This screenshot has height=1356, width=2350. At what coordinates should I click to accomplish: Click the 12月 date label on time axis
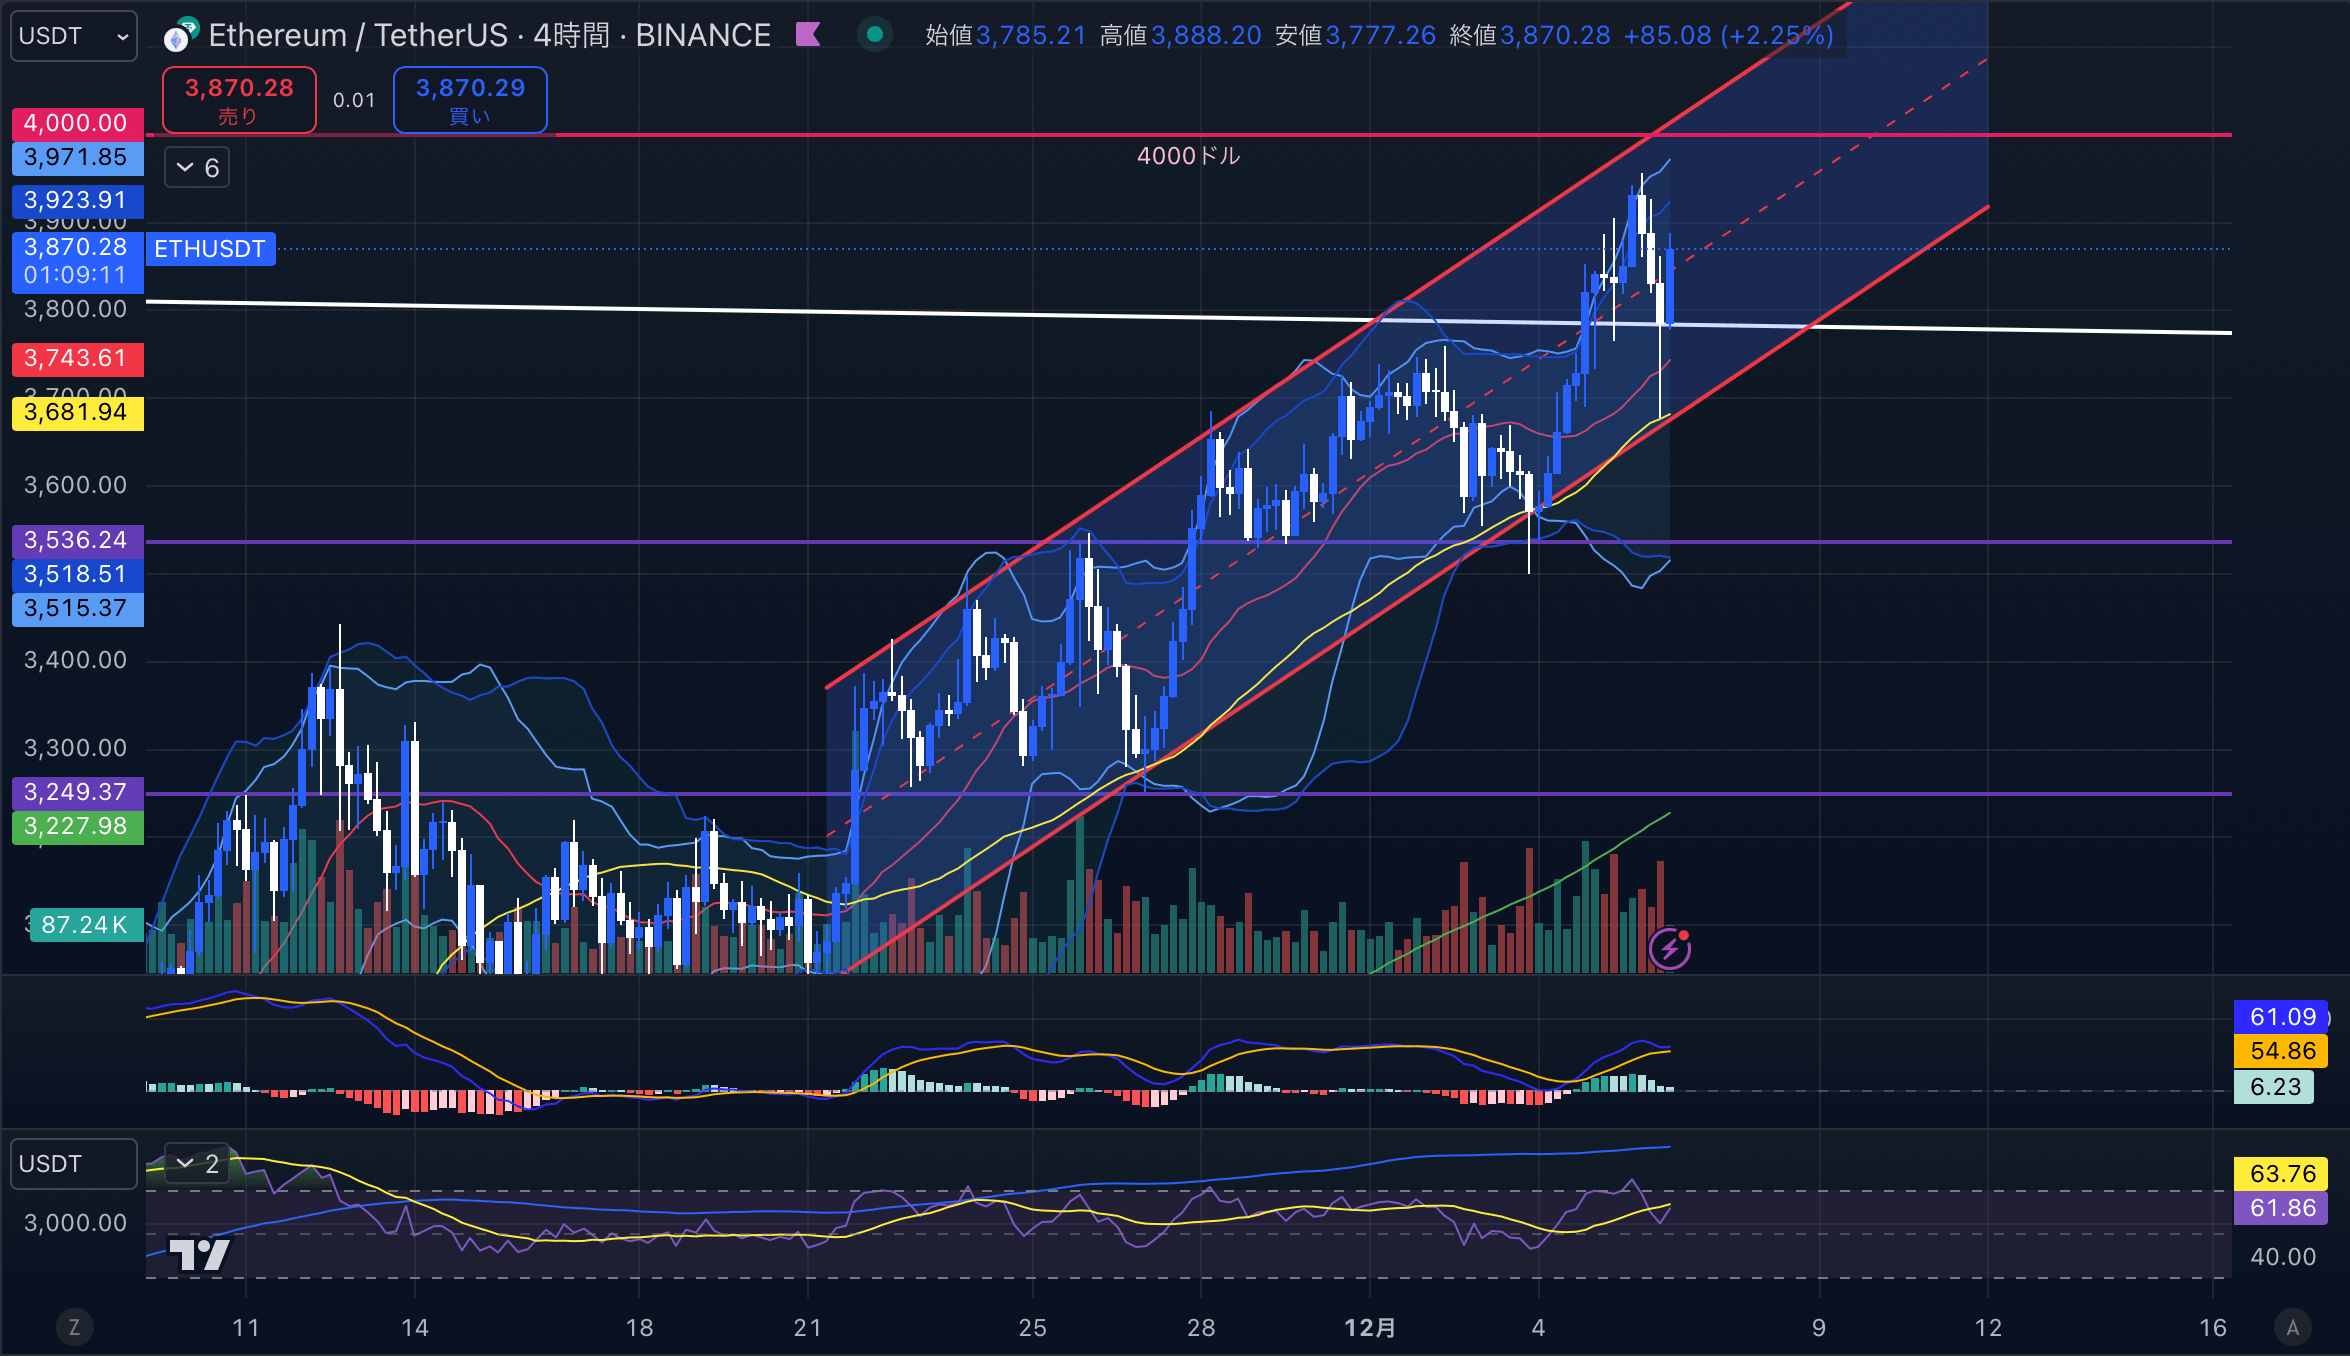coord(1370,1328)
